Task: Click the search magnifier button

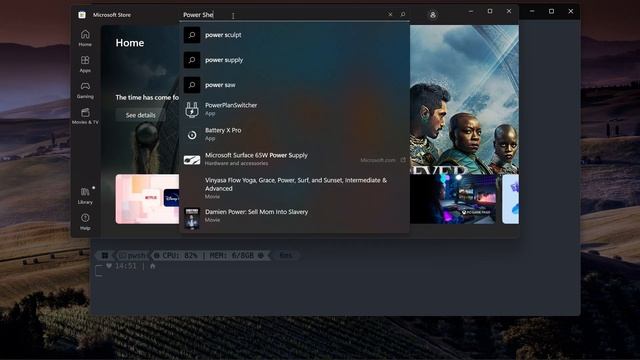Action: click(x=403, y=14)
